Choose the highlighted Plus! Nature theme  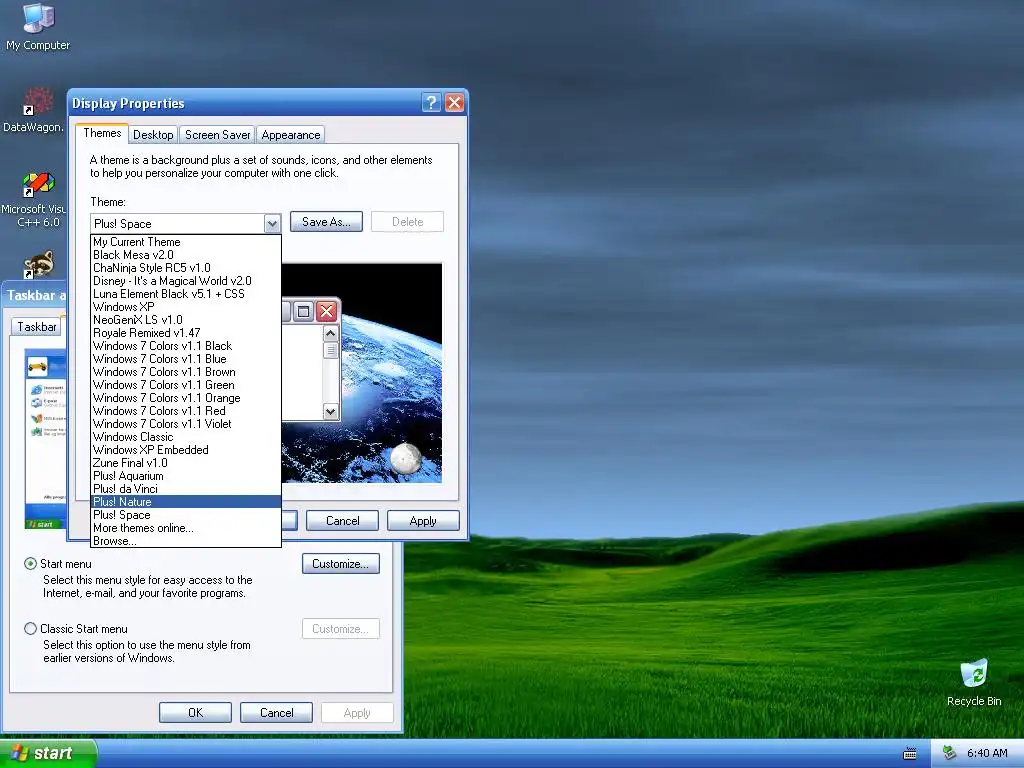[185, 502]
